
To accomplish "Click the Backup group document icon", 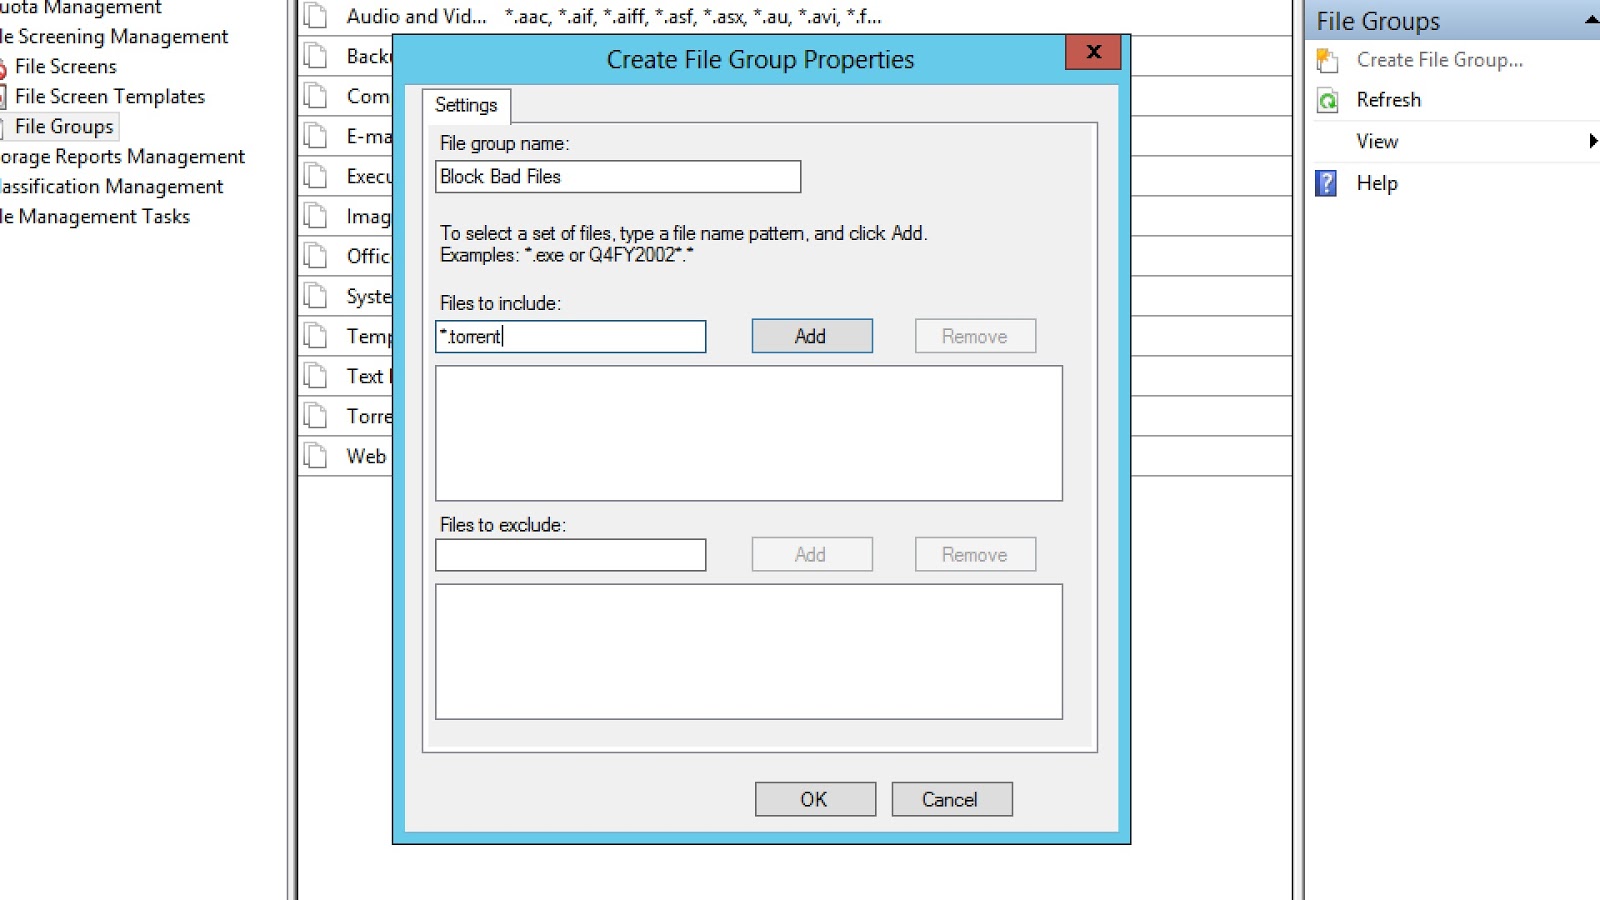I will (x=316, y=56).
